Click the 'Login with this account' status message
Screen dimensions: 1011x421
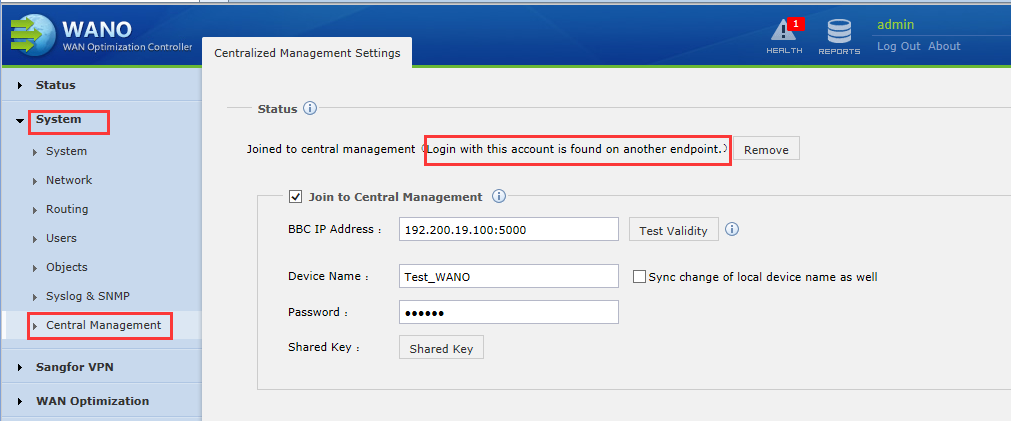[x=574, y=150]
